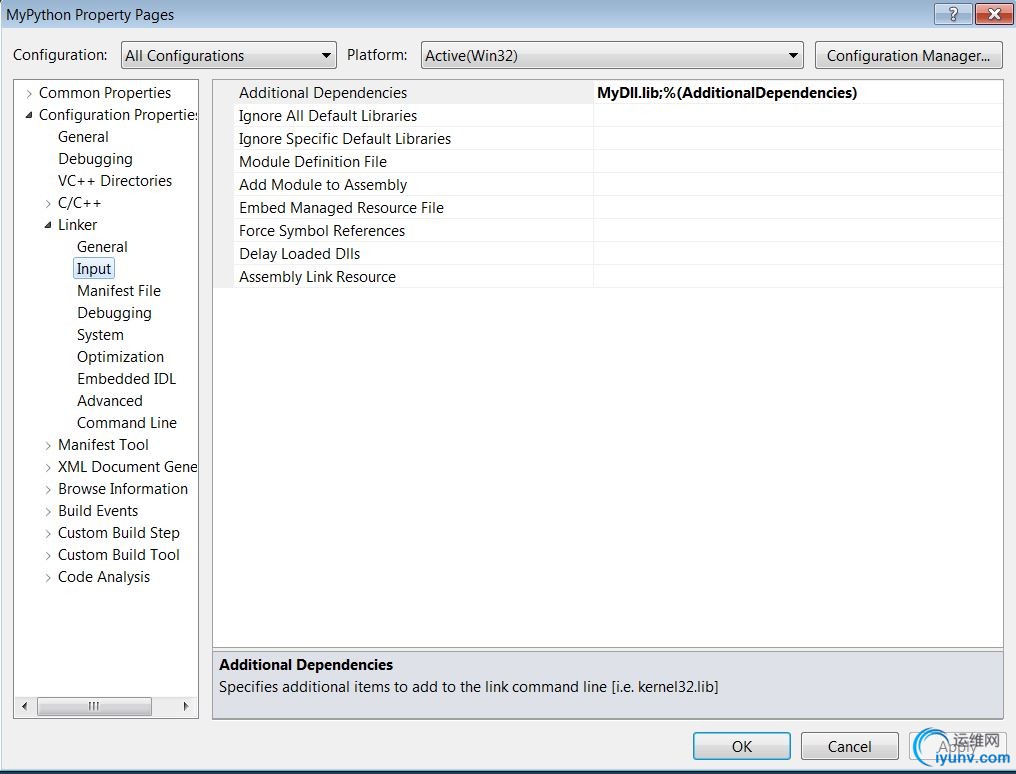
Task: Open the Configuration dropdown
Action: (x=229, y=56)
